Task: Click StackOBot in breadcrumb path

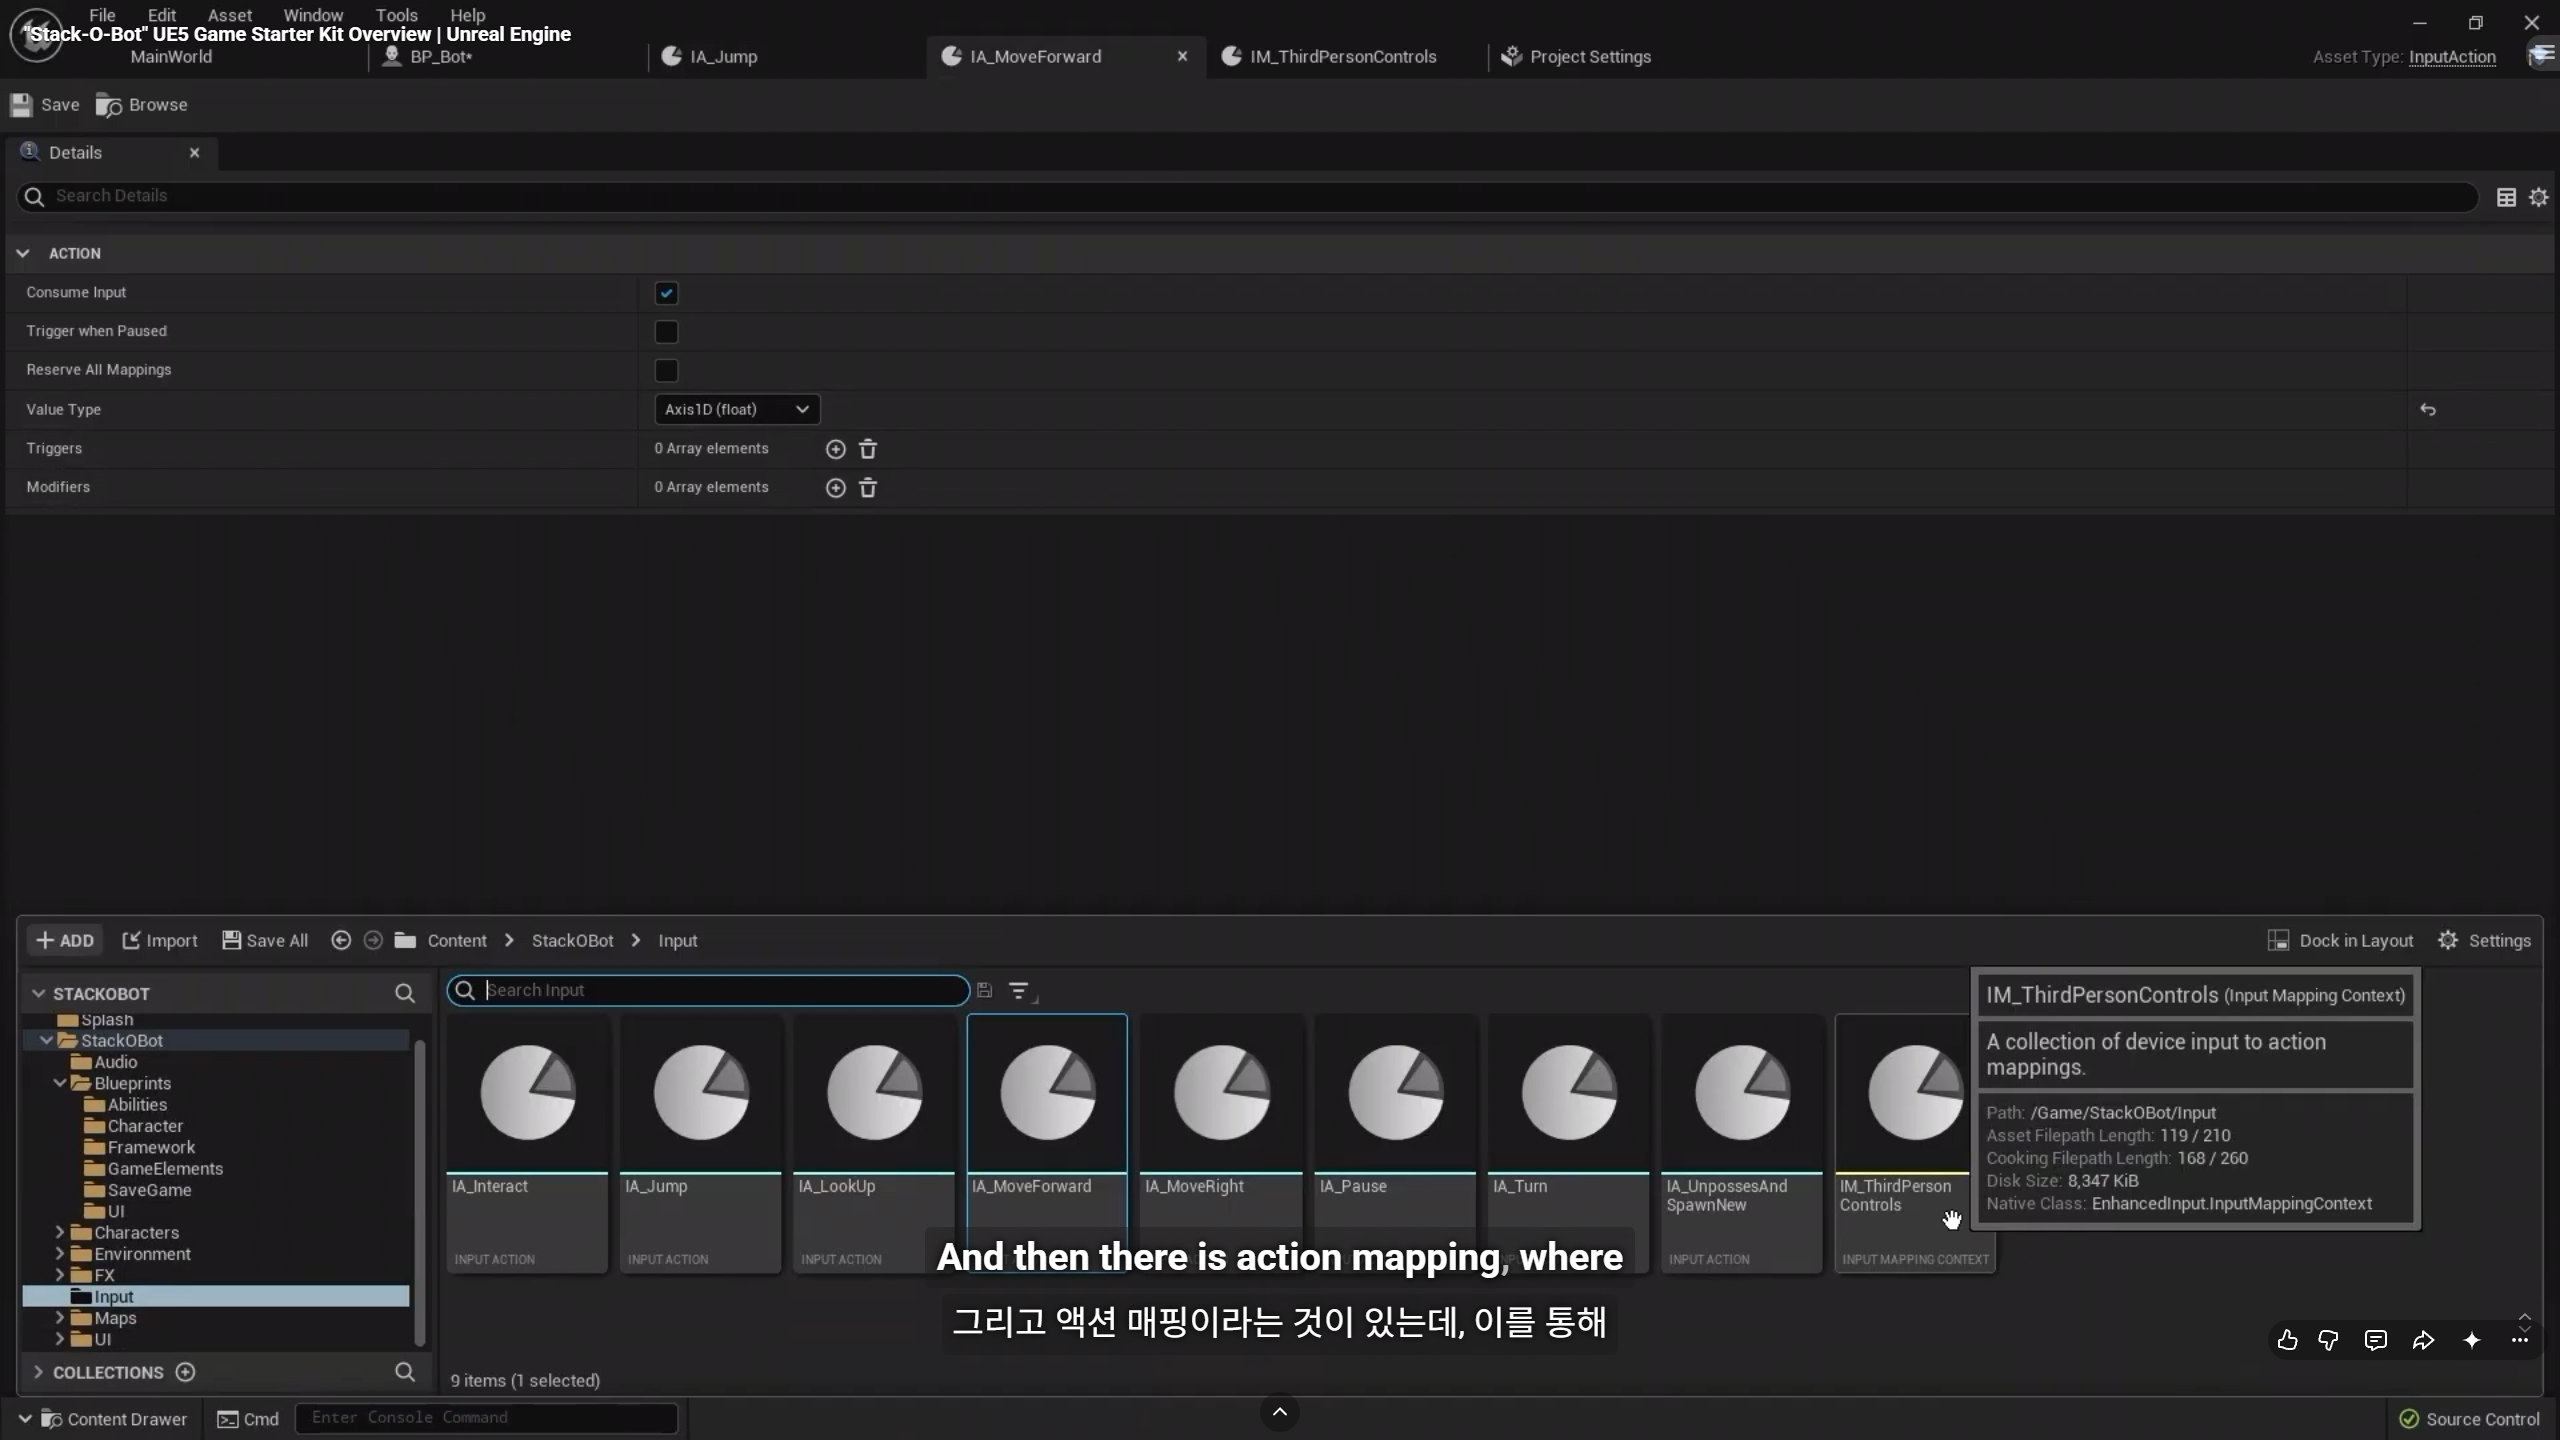Action: [x=572, y=941]
